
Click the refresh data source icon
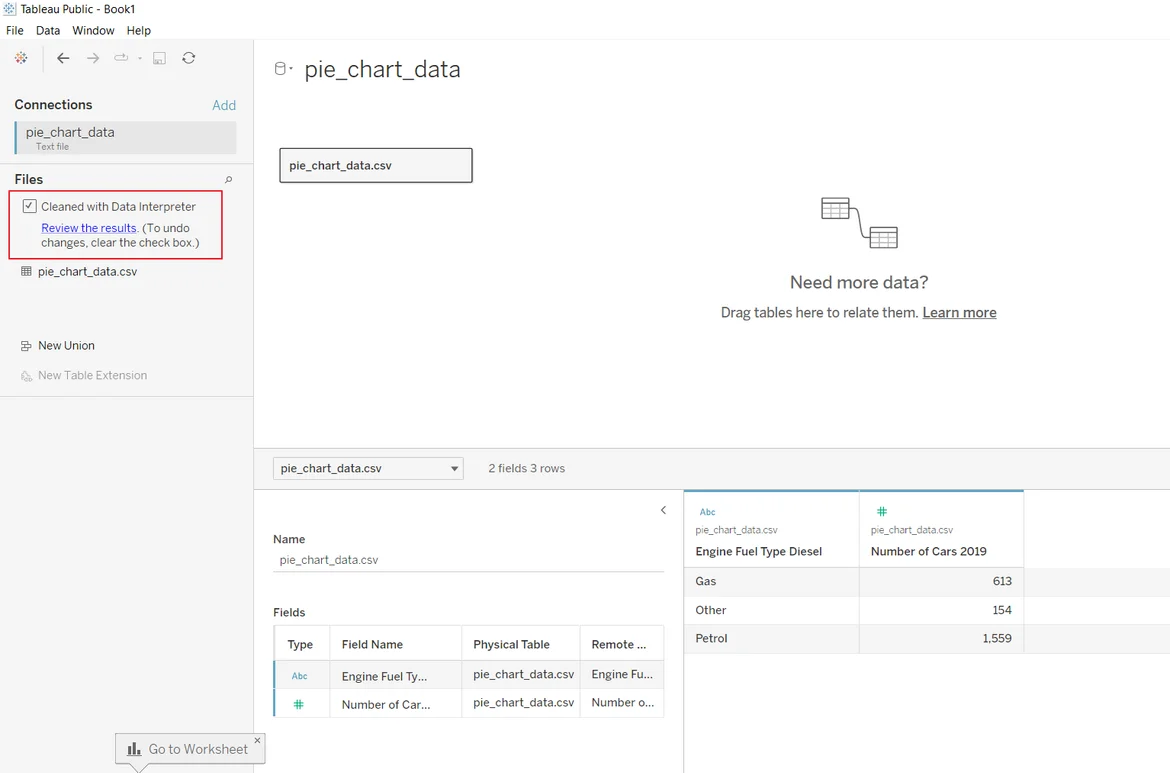click(x=188, y=59)
